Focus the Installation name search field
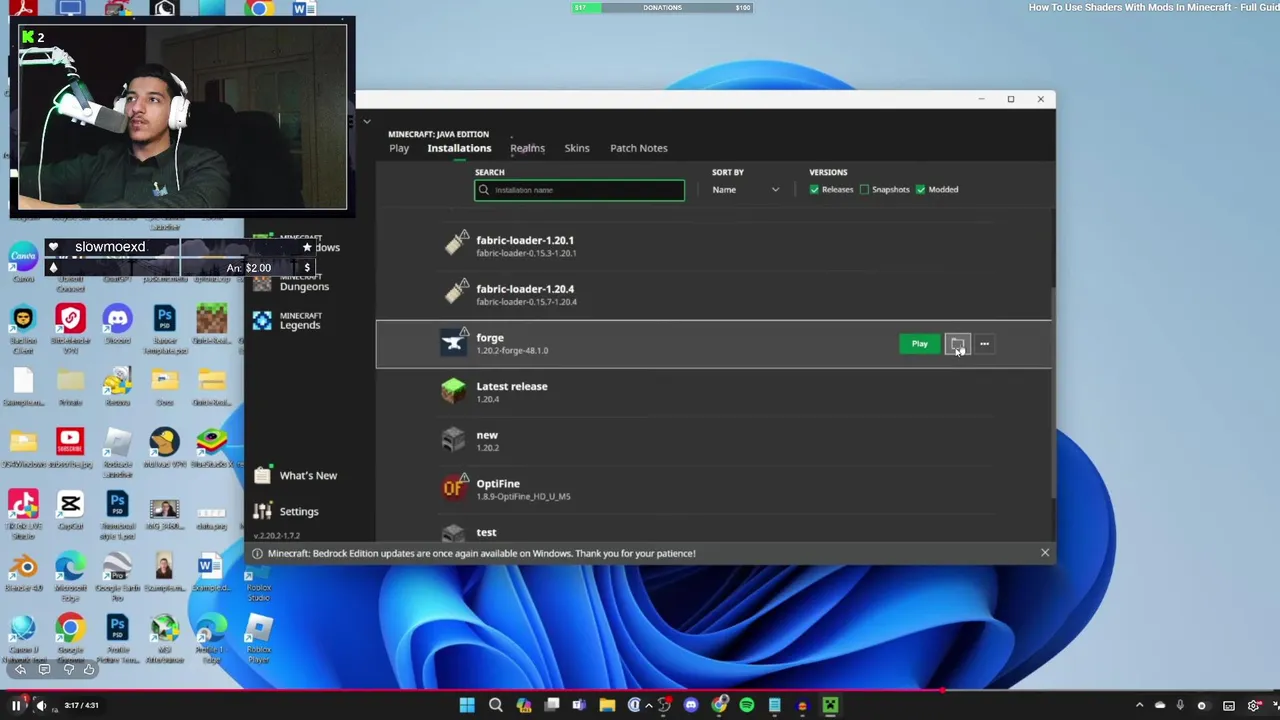The image size is (1280, 720). pyautogui.click(x=580, y=190)
